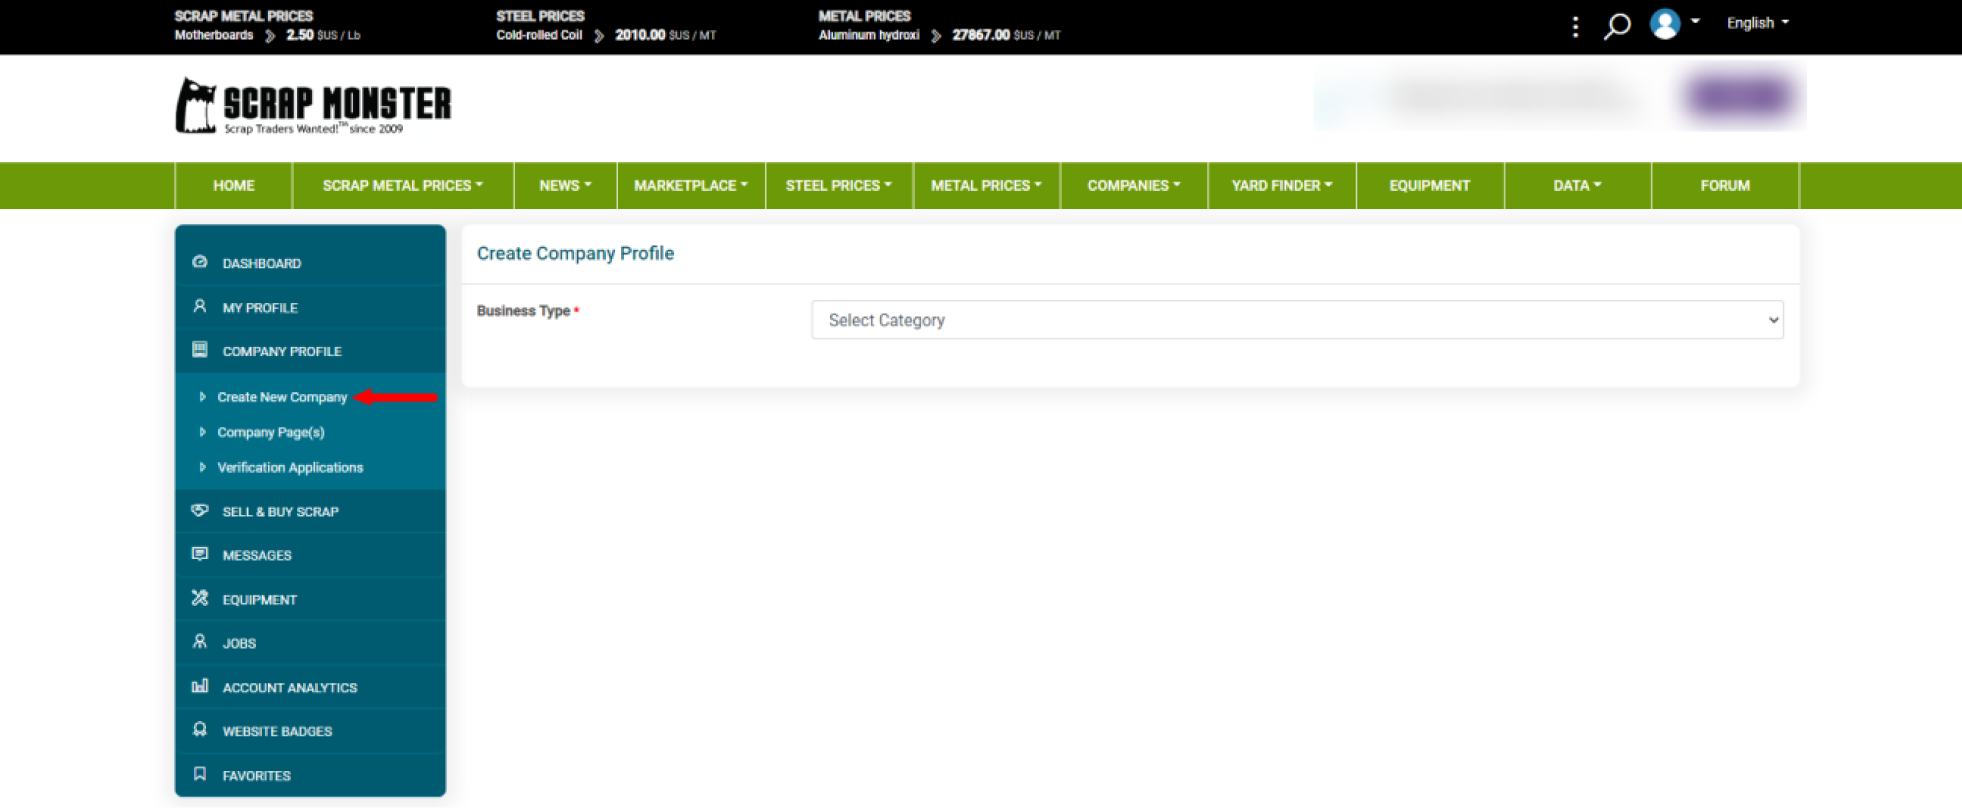Click the Create New Company link
Viewport: 1962px width, 808px height.
pyautogui.click(x=282, y=397)
